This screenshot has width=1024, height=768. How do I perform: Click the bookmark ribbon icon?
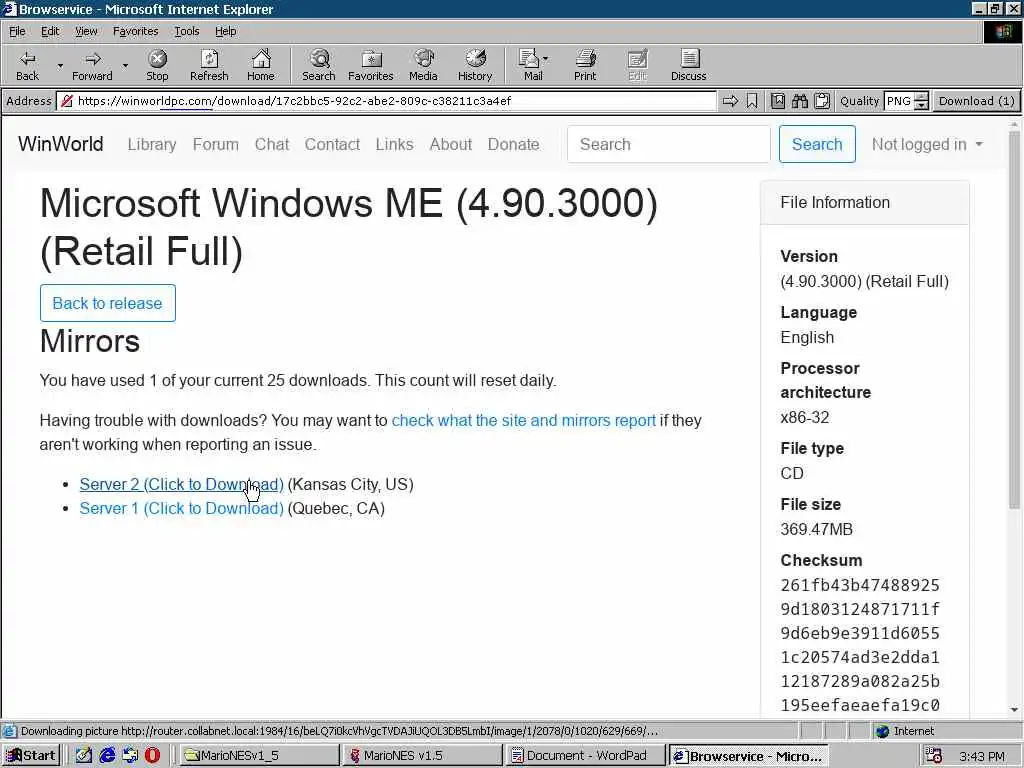pos(752,101)
